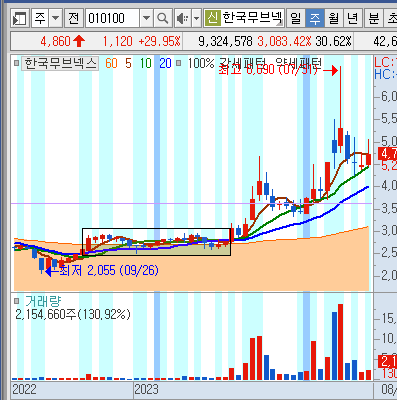Click the LC: readout beside chart
Screen dimensions: 397x400
pos(385,62)
